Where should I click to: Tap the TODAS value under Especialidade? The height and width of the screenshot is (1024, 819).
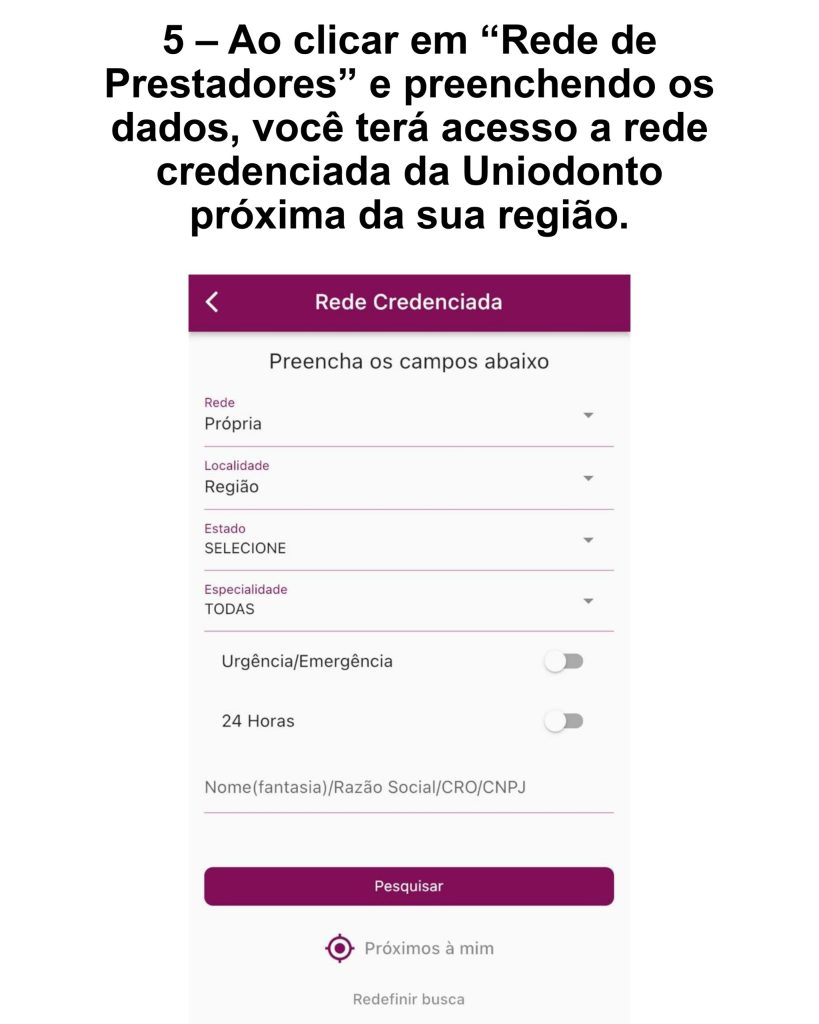(230, 609)
